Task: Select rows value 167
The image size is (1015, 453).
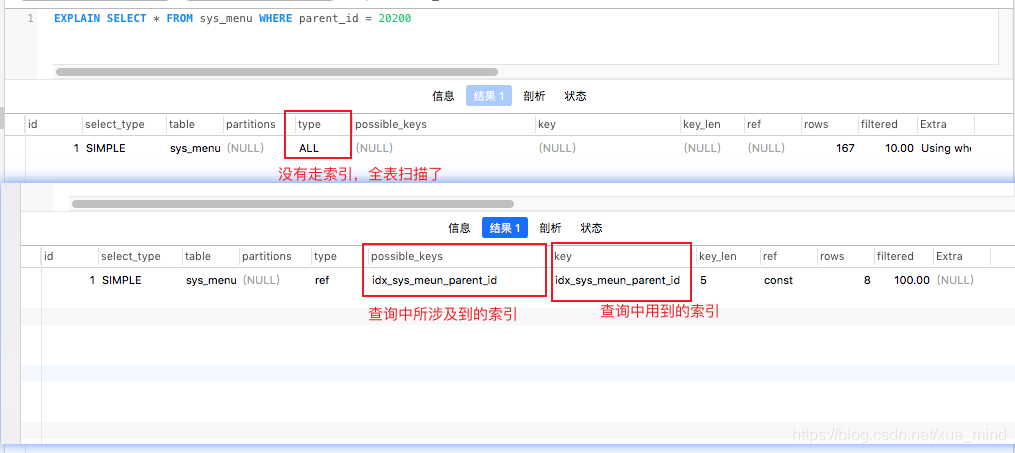Action: pyautogui.click(x=845, y=148)
